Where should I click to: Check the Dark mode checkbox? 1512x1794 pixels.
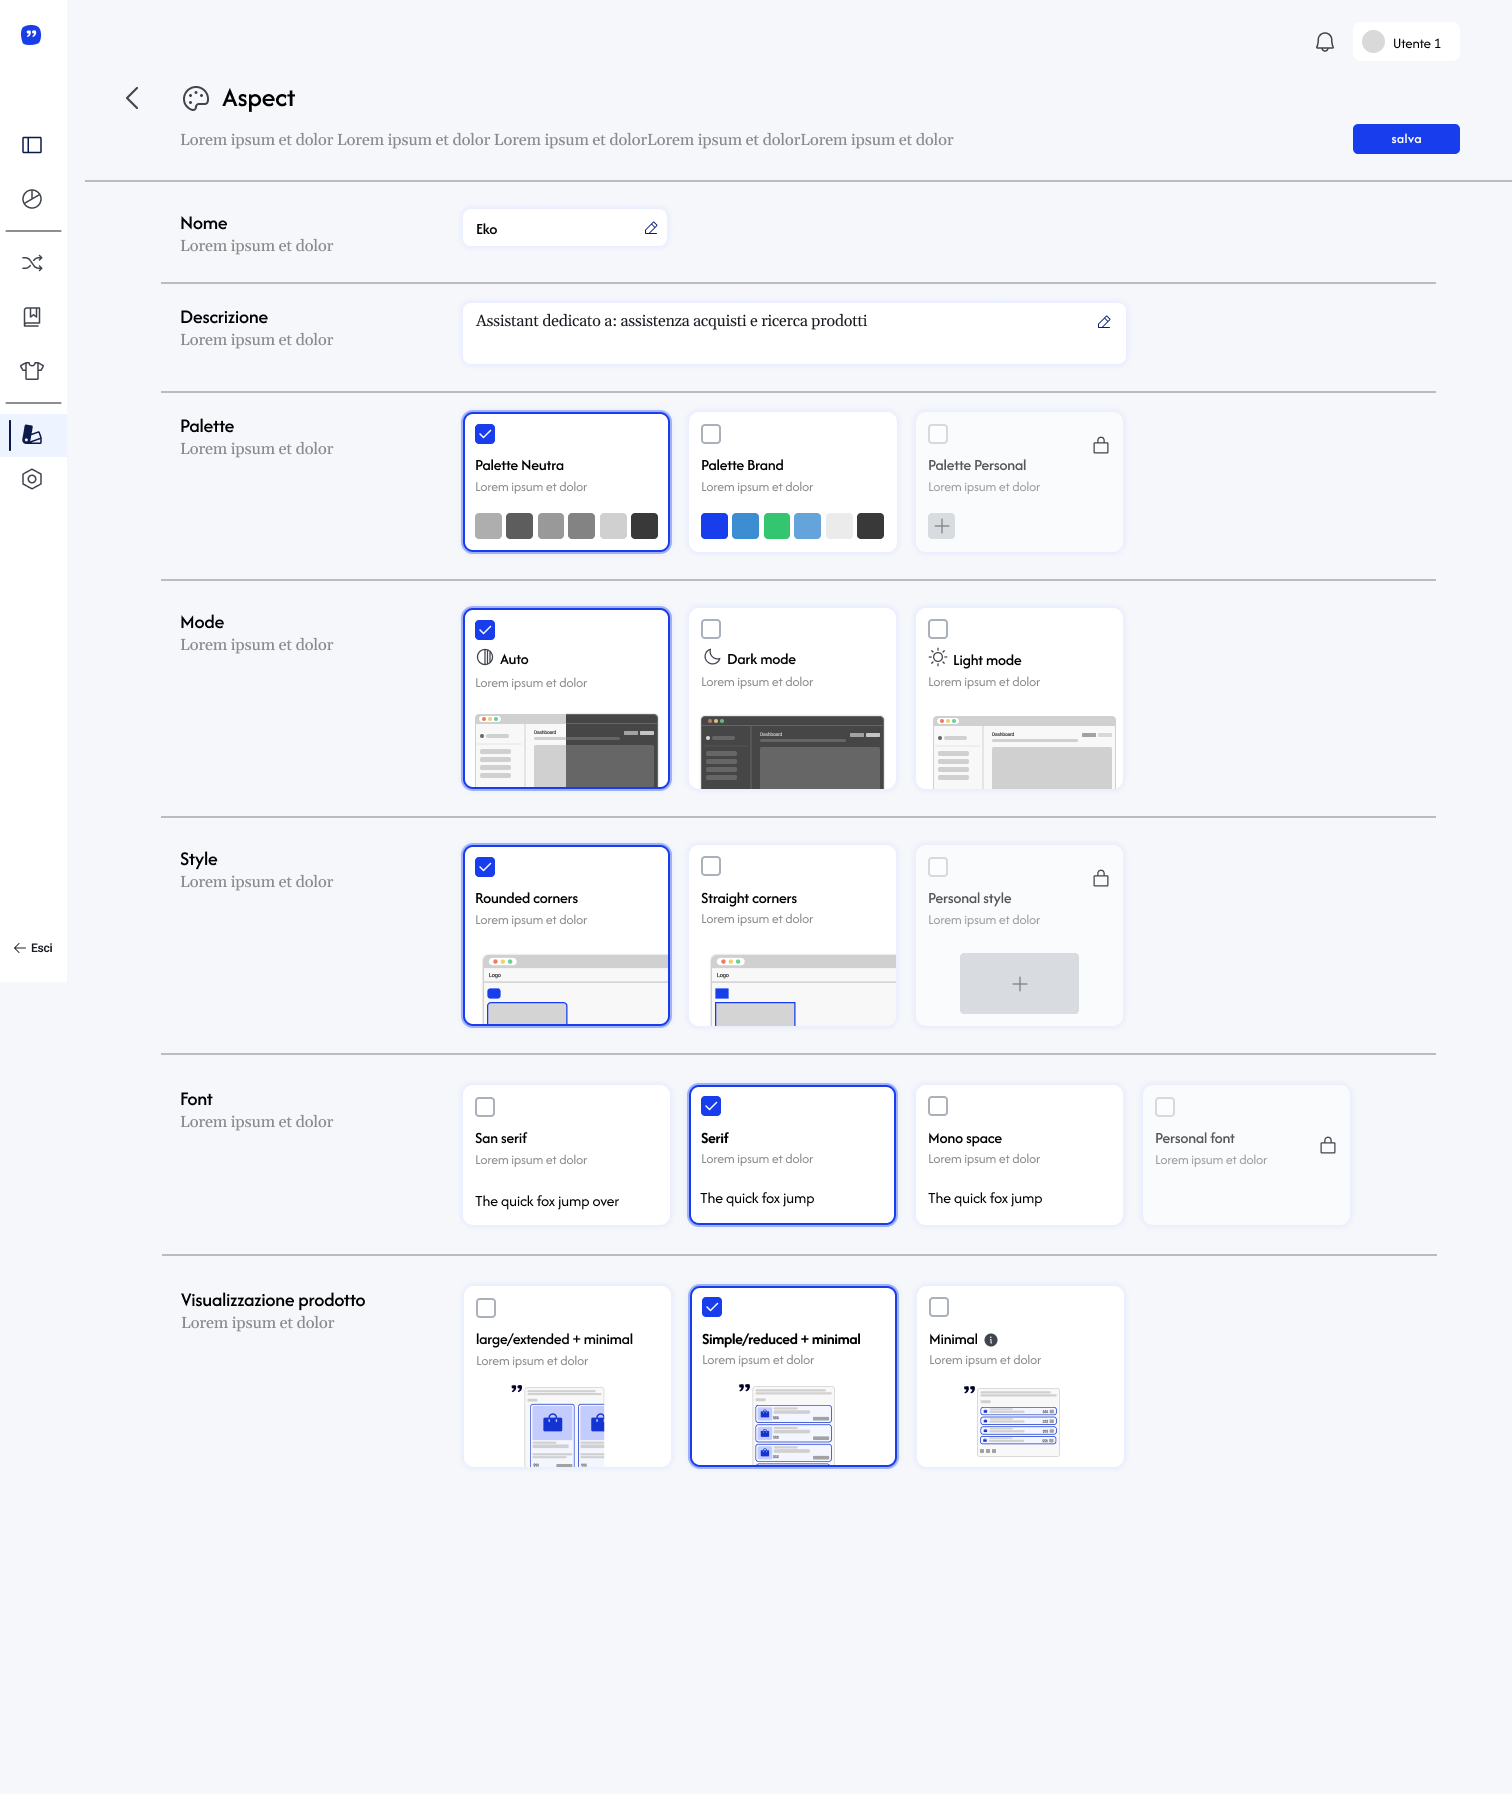[711, 629]
